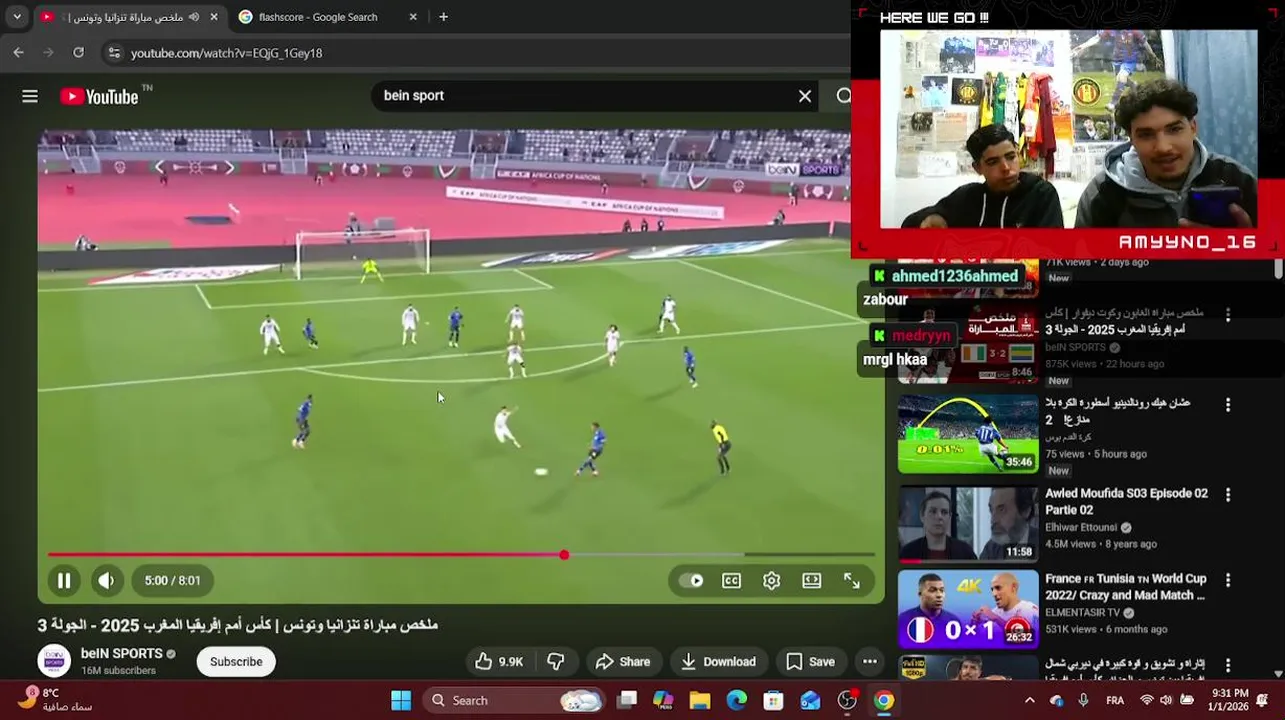
Task: Seek using the red progress bar handle
Action: pos(564,555)
